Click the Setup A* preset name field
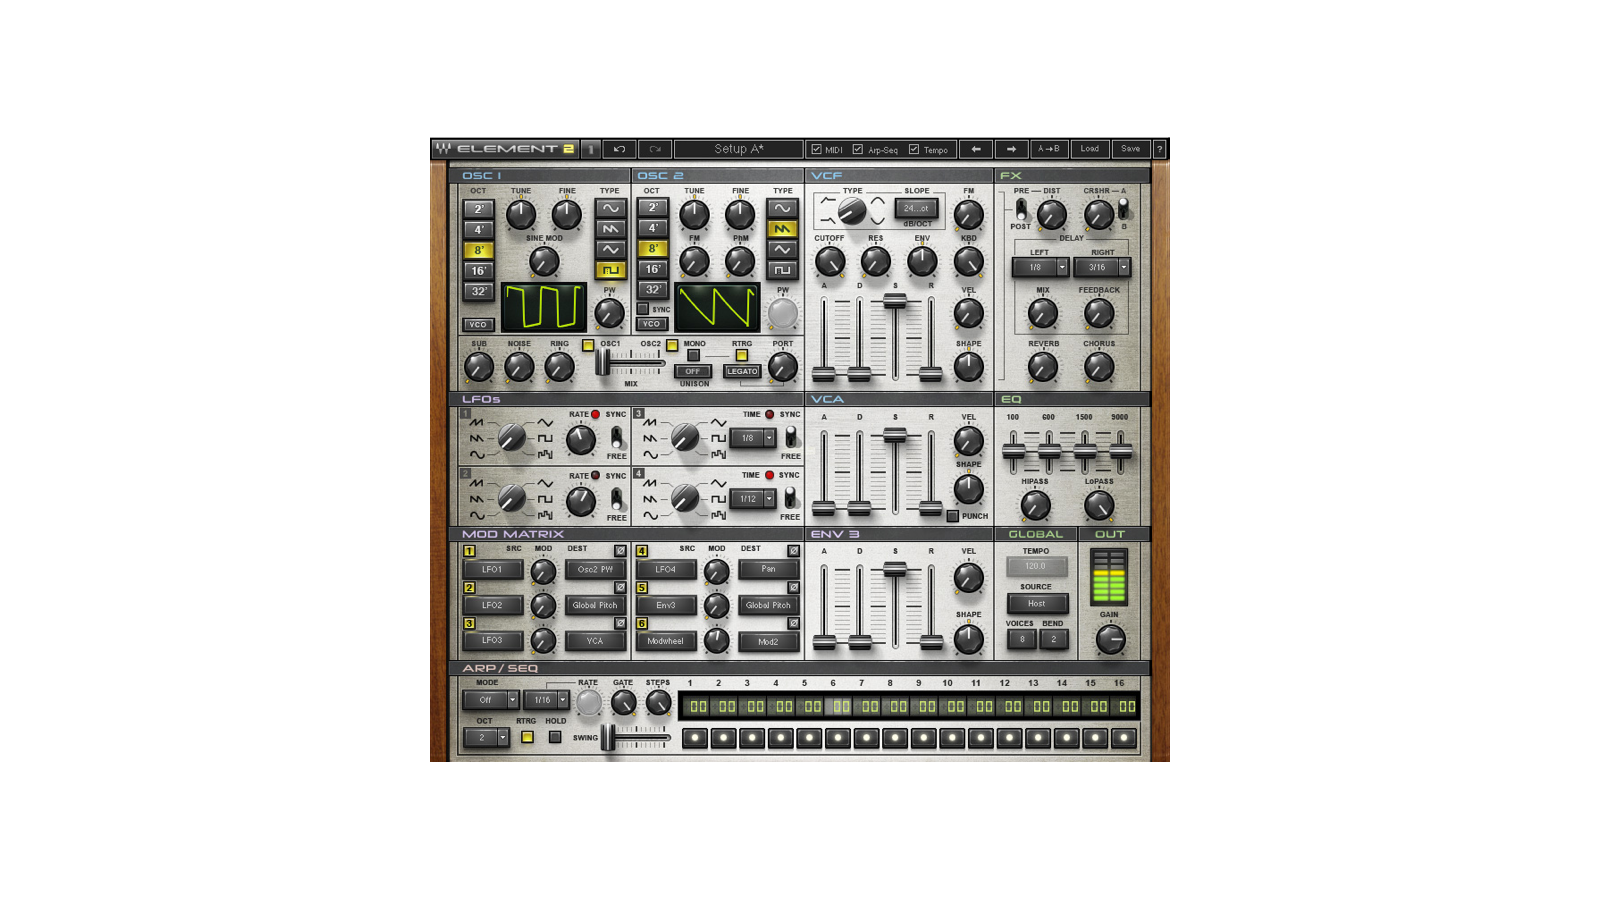Viewport: 1600px width, 900px height. (x=737, y=148)
